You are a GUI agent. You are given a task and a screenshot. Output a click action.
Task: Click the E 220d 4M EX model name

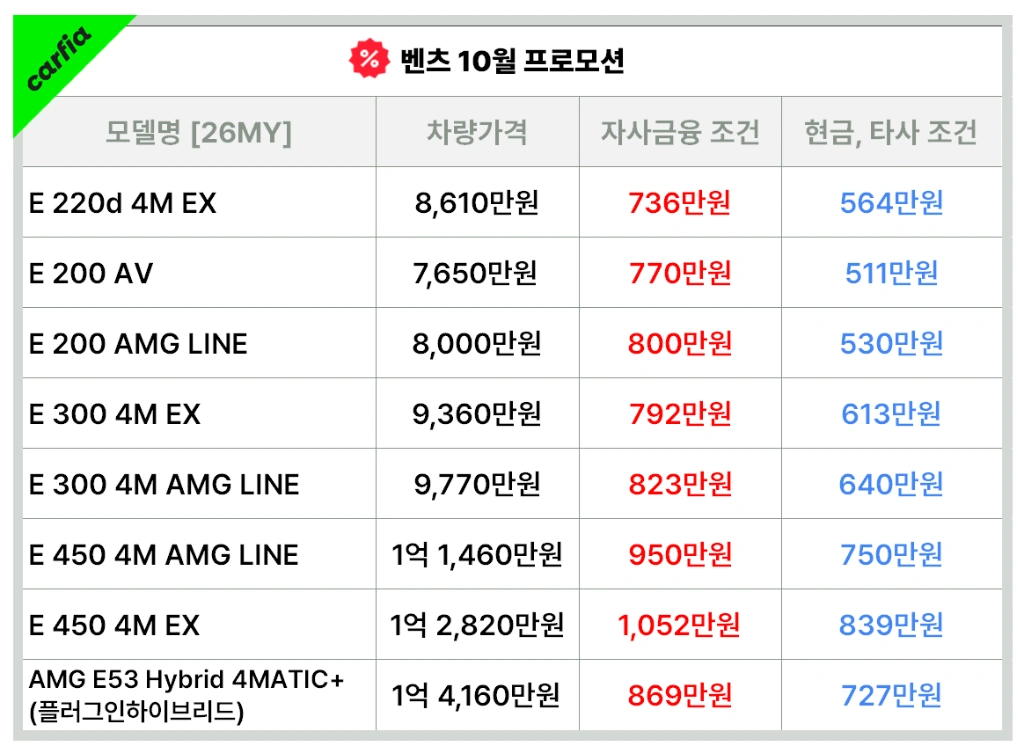[x=122, y=203]
